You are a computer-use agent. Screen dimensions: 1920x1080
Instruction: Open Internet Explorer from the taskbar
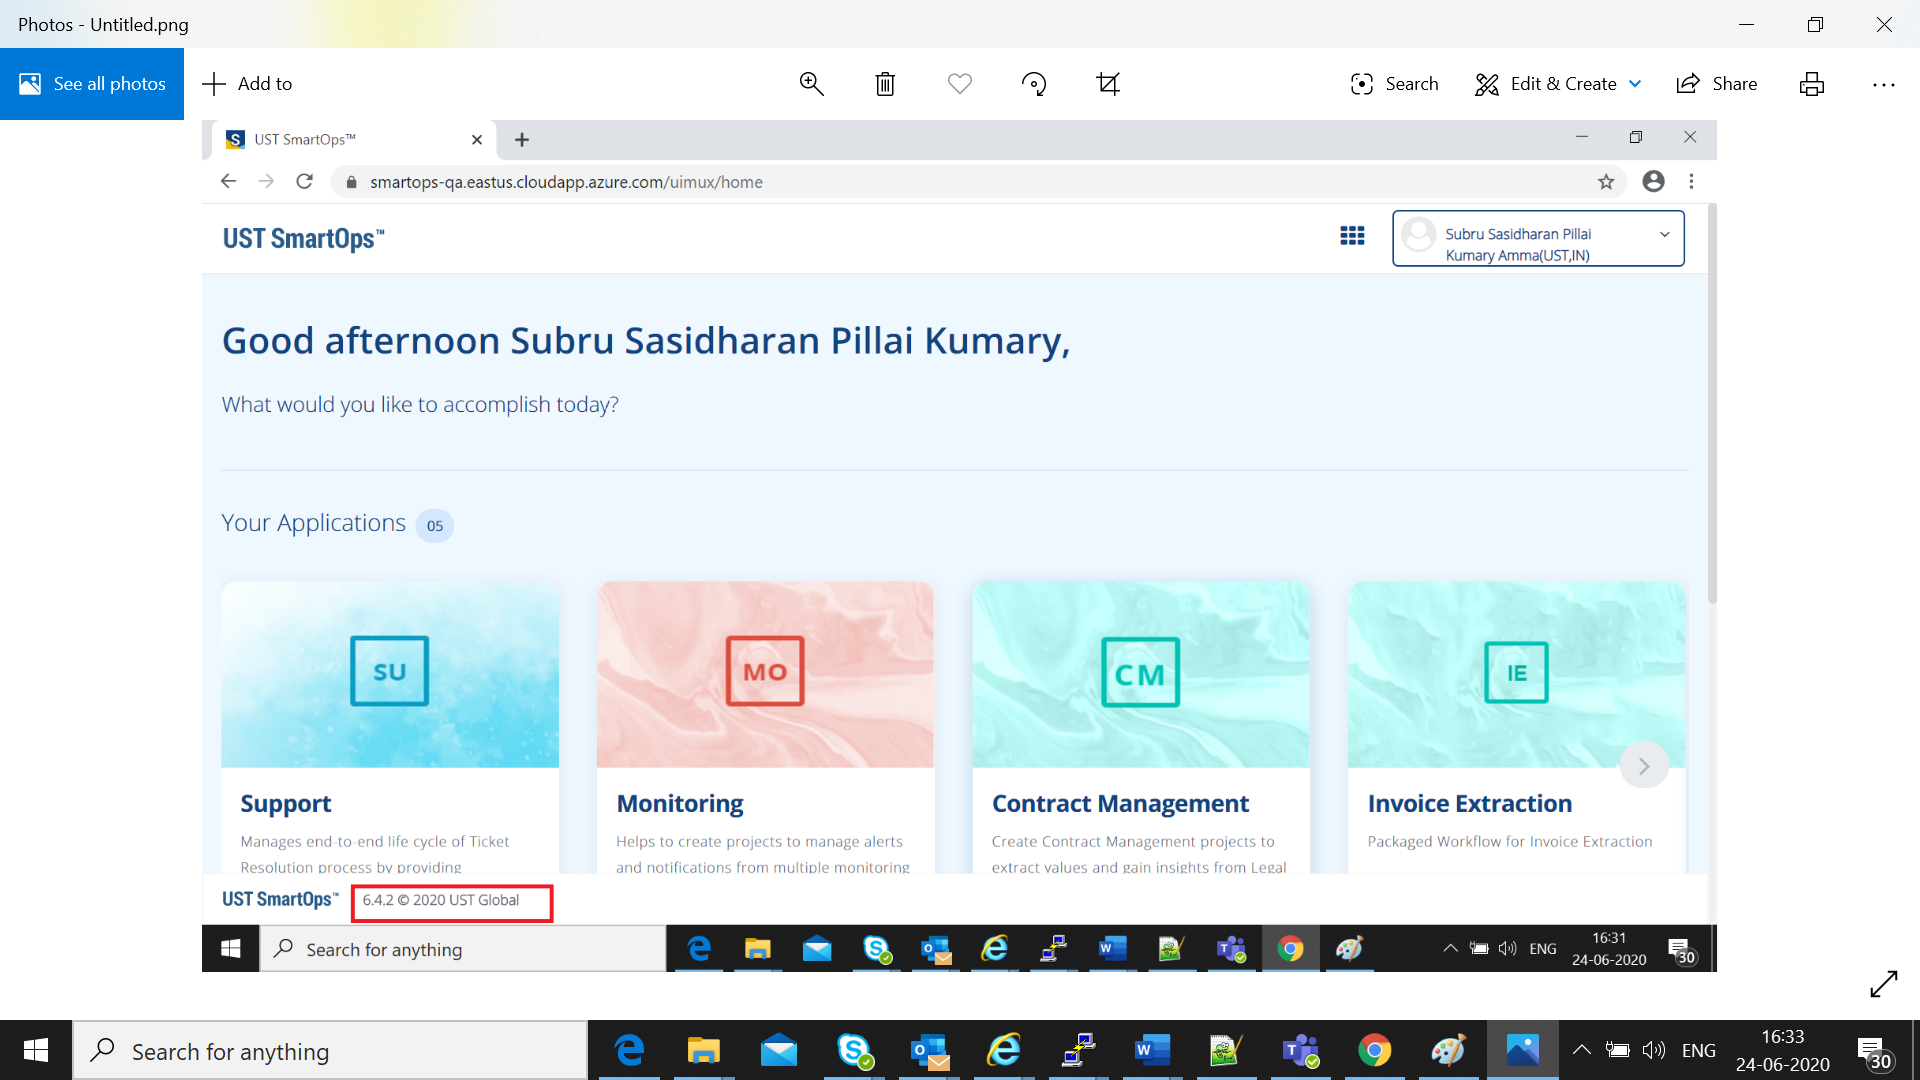click(1003, 1051)
